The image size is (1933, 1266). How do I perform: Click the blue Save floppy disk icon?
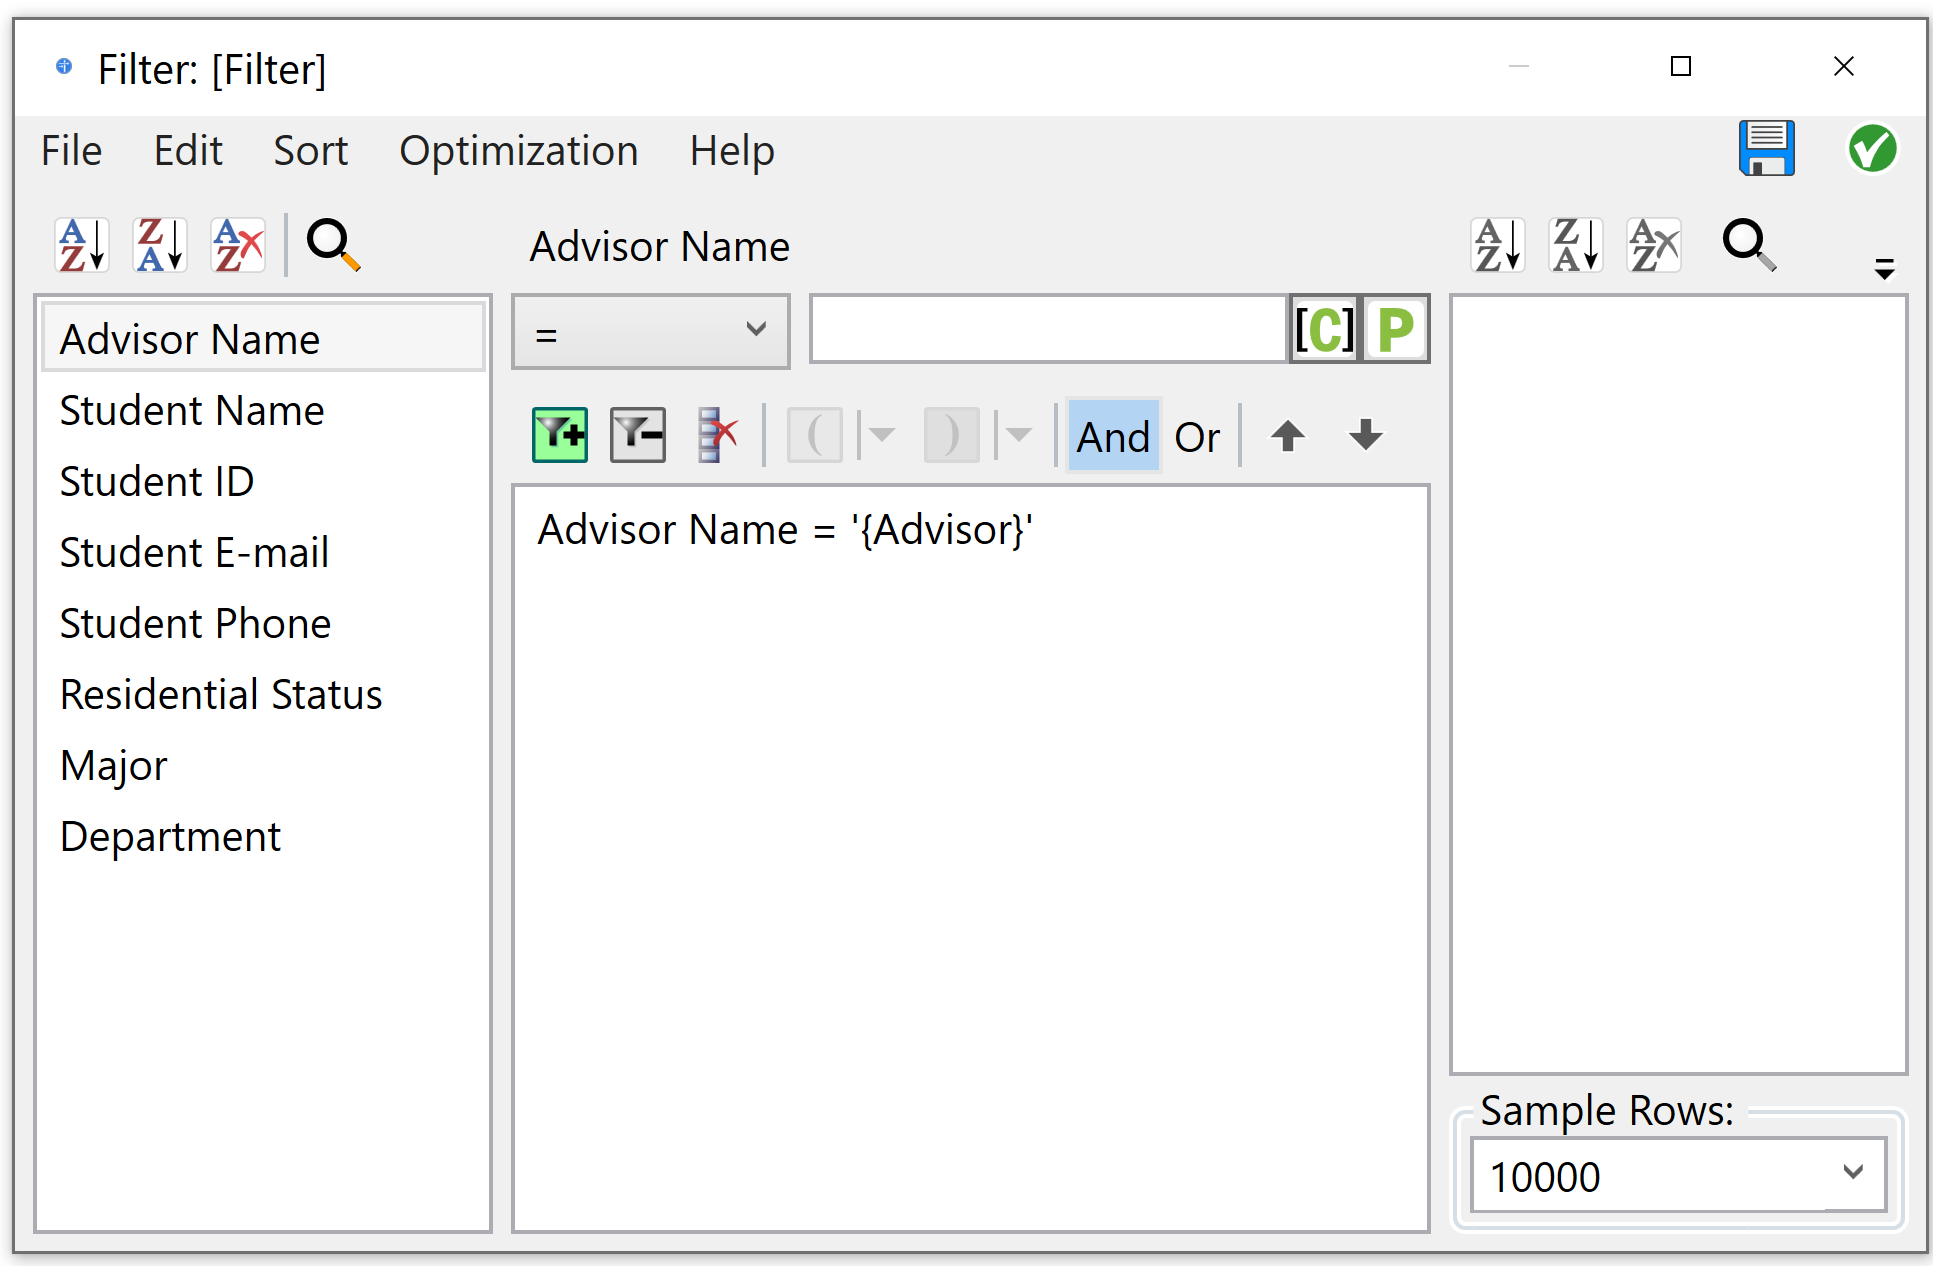[1766, 150]
